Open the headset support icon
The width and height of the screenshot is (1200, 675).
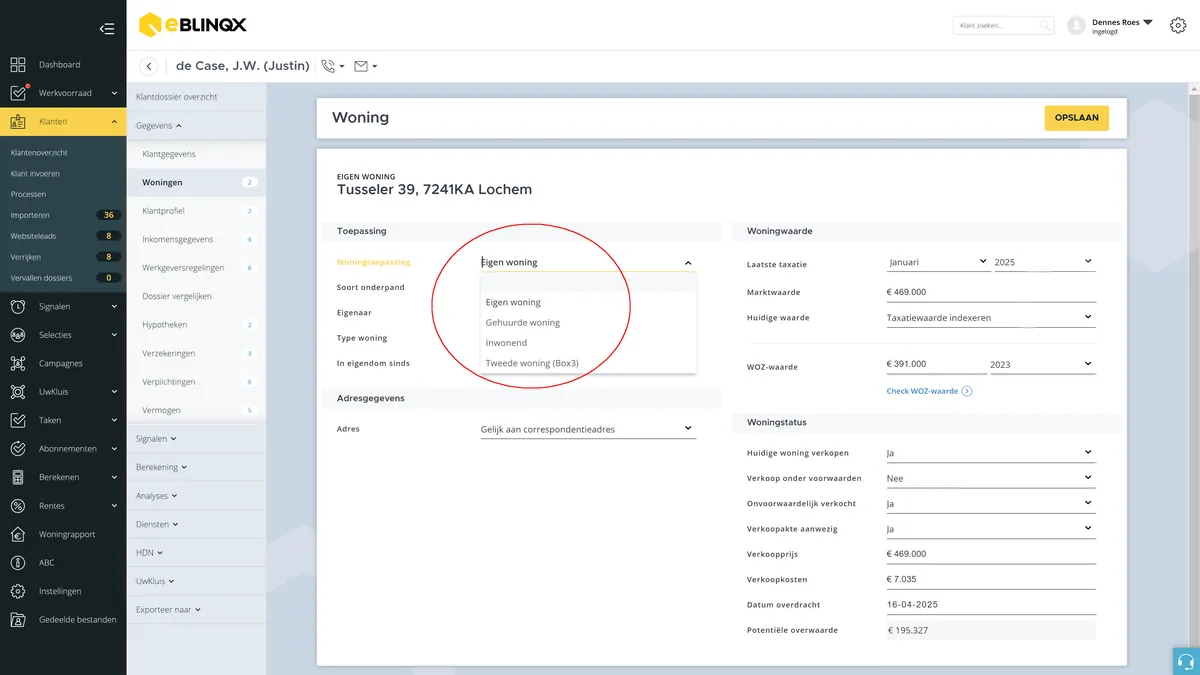tap(1186, 661)
